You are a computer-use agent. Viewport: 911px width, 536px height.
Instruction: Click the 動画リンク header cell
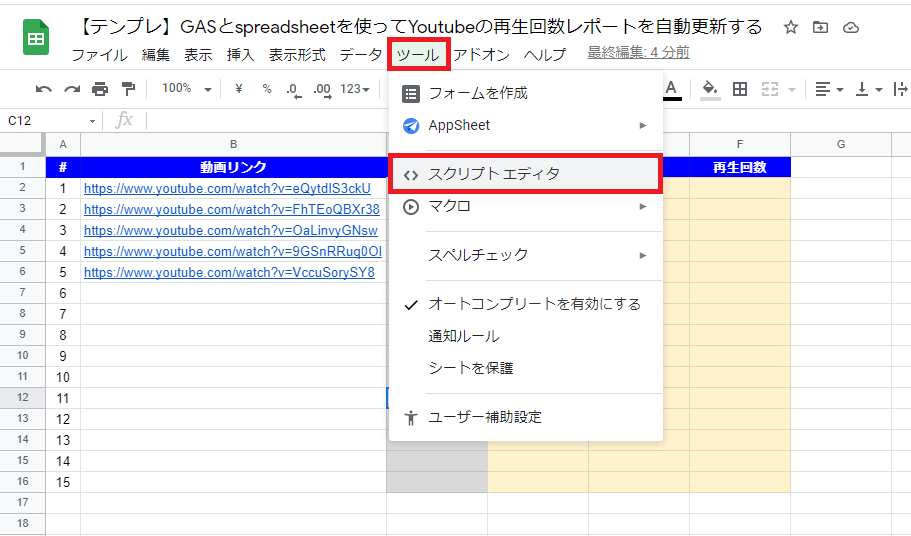[234, 167]
